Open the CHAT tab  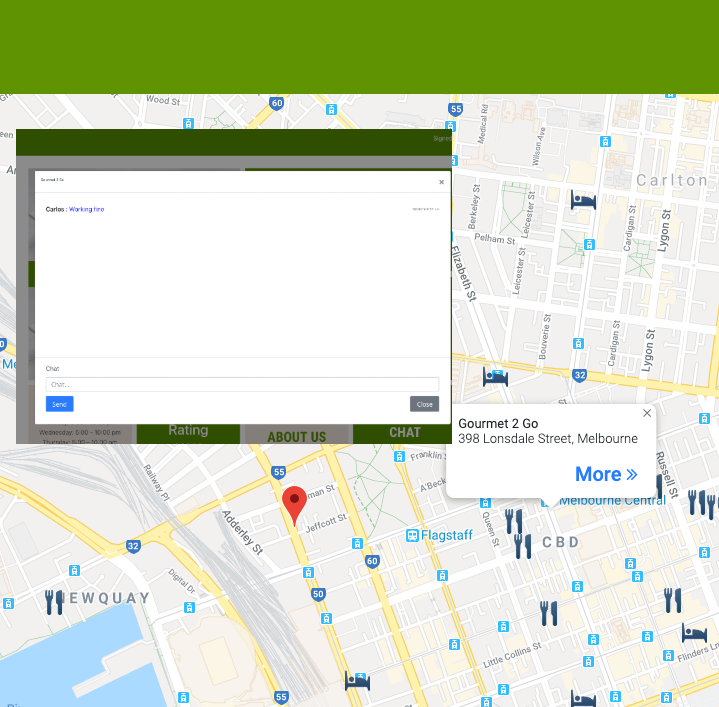pos(404,433)
